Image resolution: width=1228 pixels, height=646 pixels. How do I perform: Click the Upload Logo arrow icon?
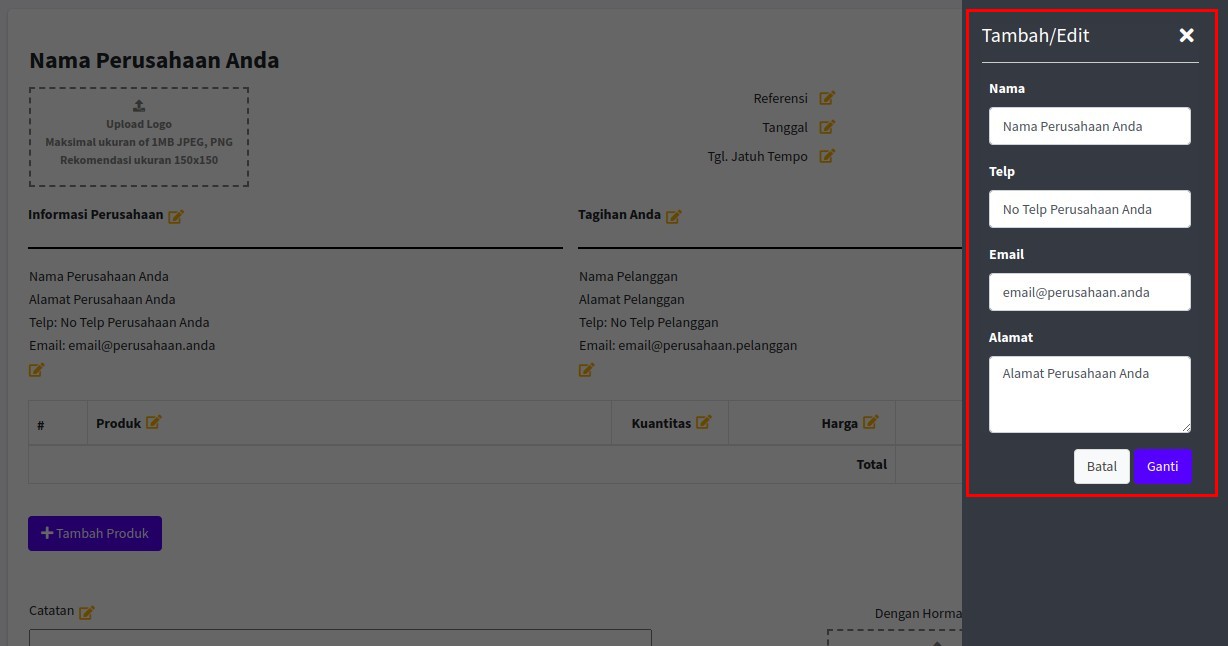pos(139,105)
